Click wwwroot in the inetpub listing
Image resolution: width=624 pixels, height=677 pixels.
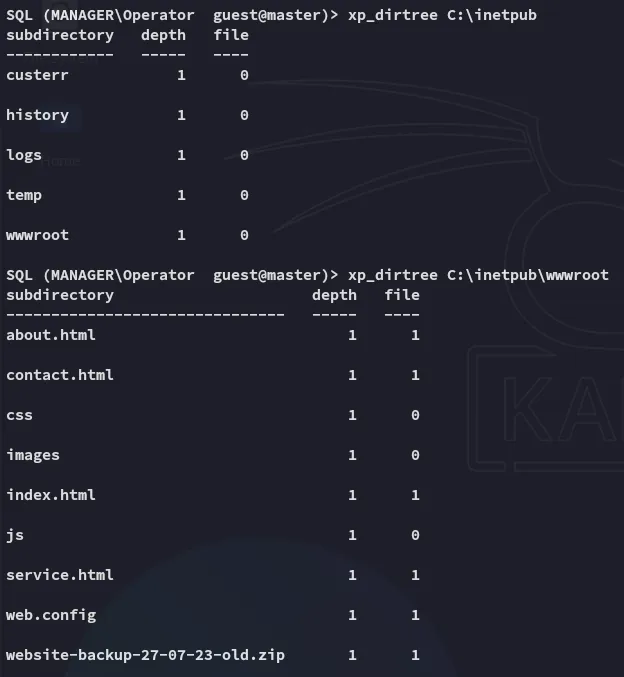38,235
